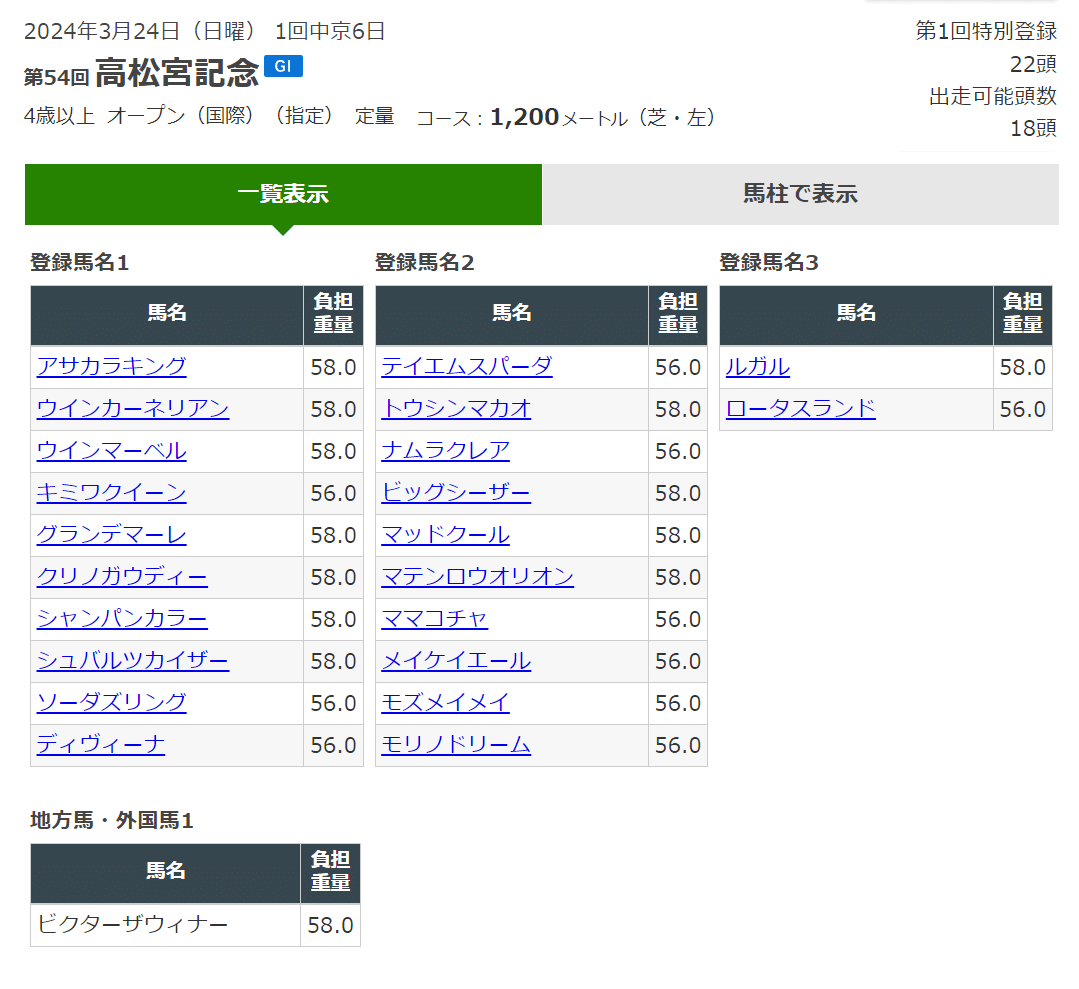Click the 馬名 header in 地方馬・外国馬1 table
Viewport: 1079px width, 989px height.
[166, 871]
